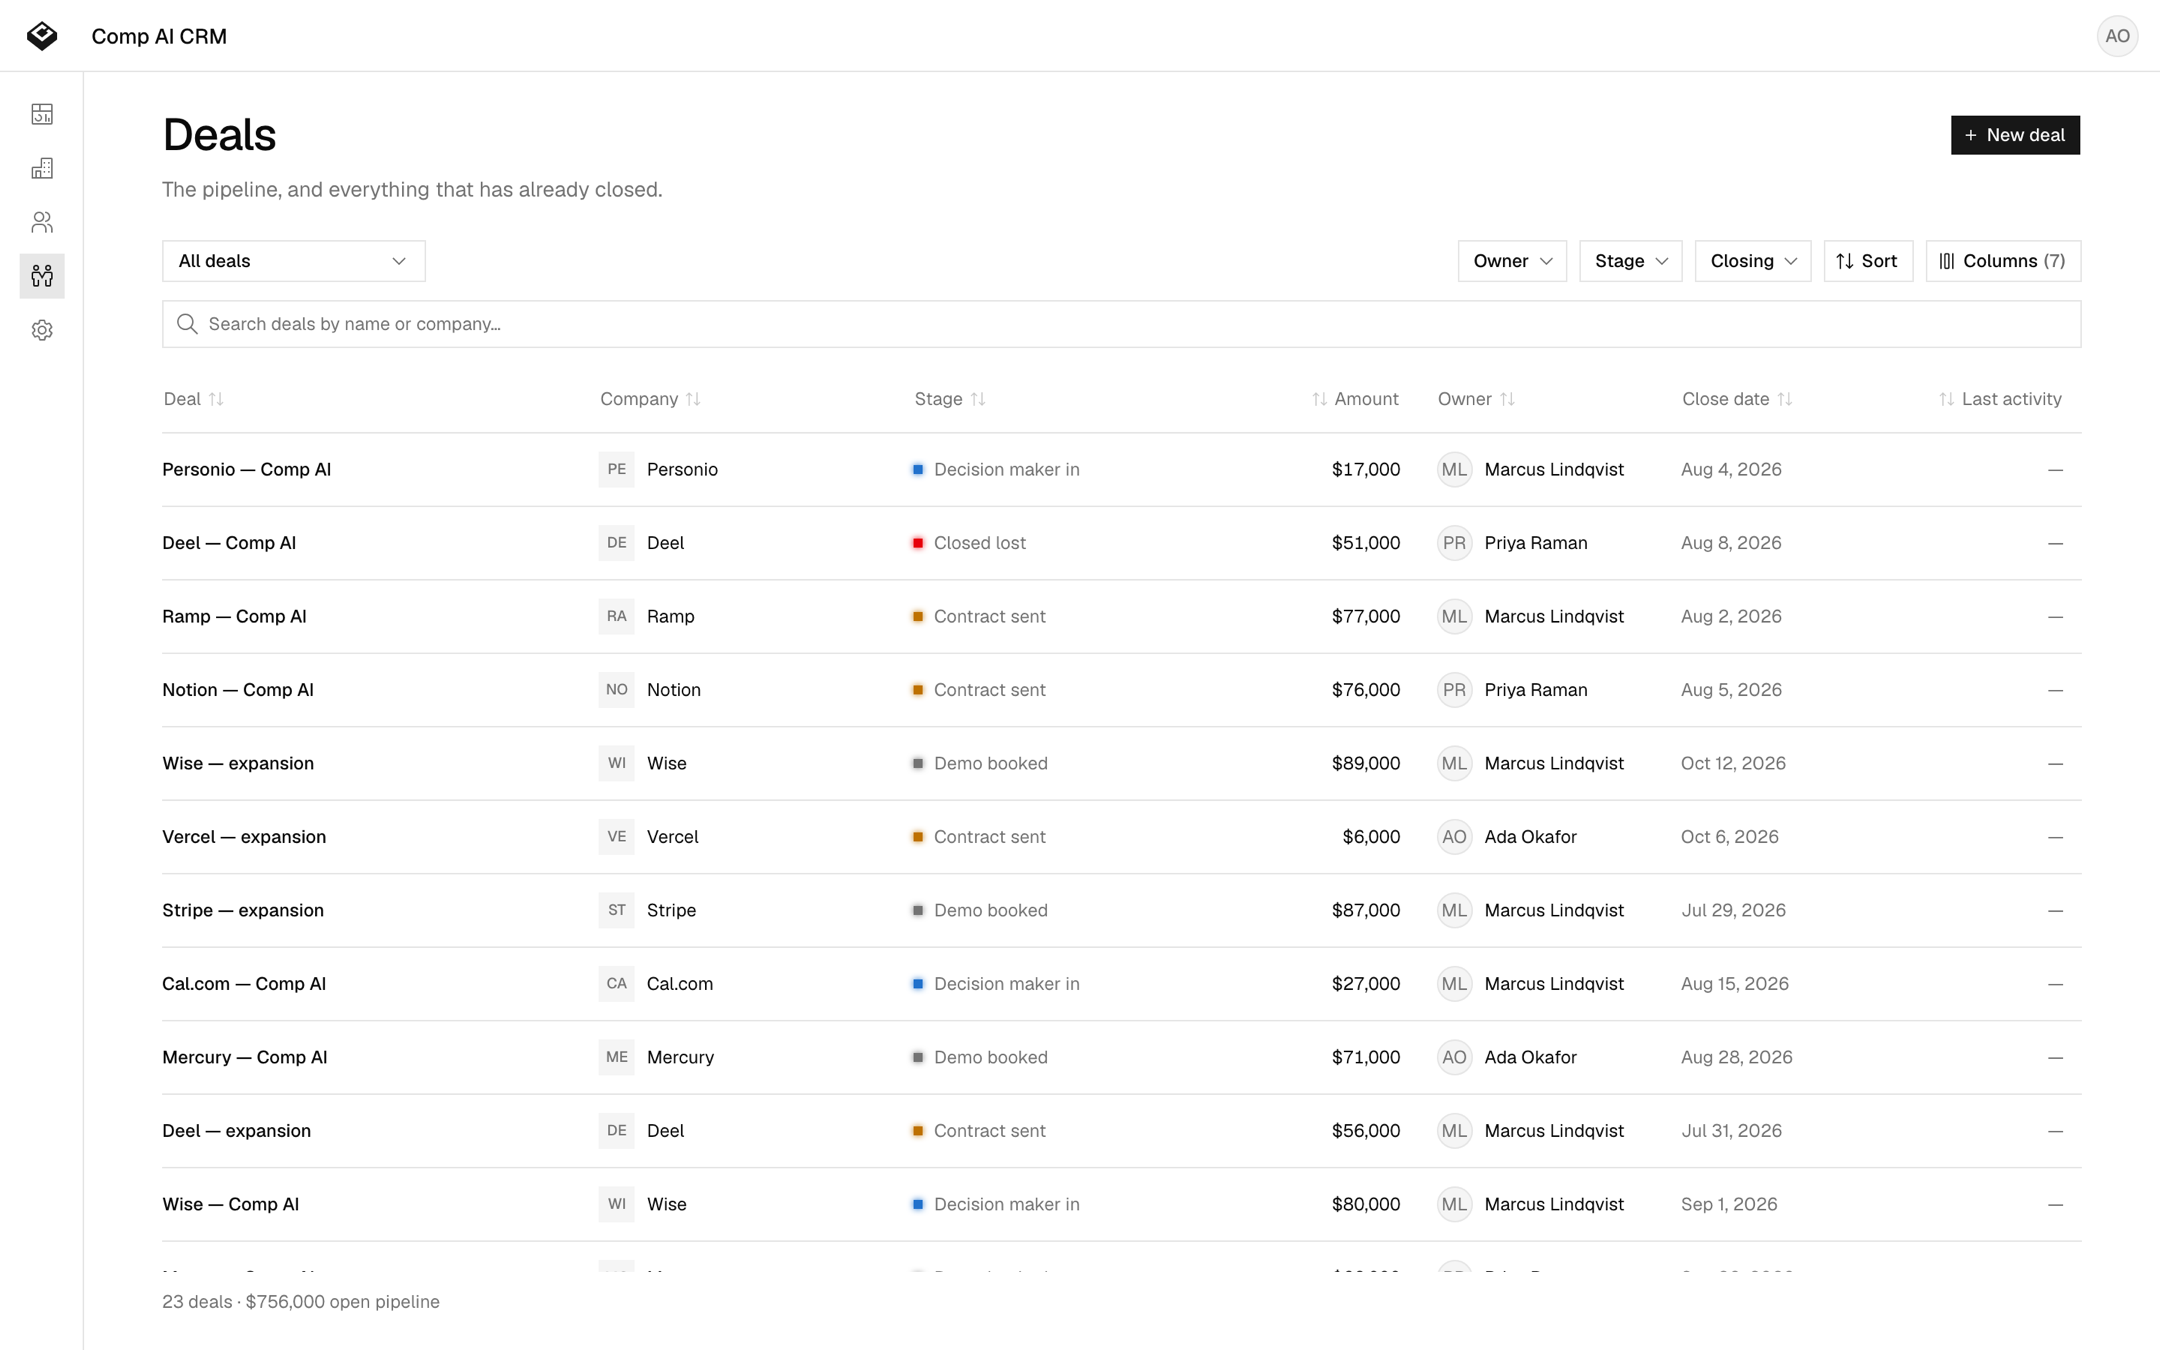
Task: Click the AO avatar in Vercel row
Action: tap(1454, 837)
